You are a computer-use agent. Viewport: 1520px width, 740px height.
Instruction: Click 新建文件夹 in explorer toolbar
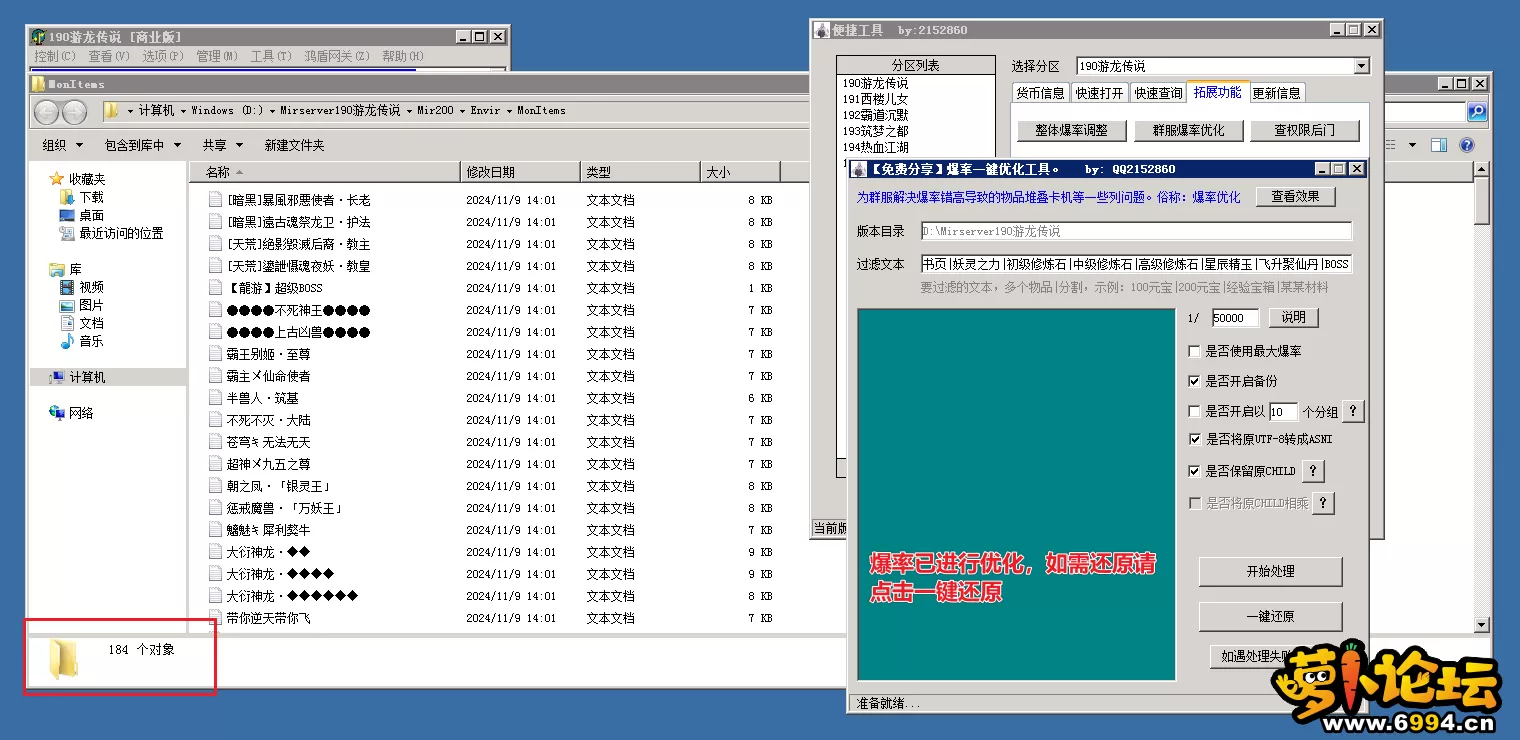pyautogui.click(x=294, y=145)
